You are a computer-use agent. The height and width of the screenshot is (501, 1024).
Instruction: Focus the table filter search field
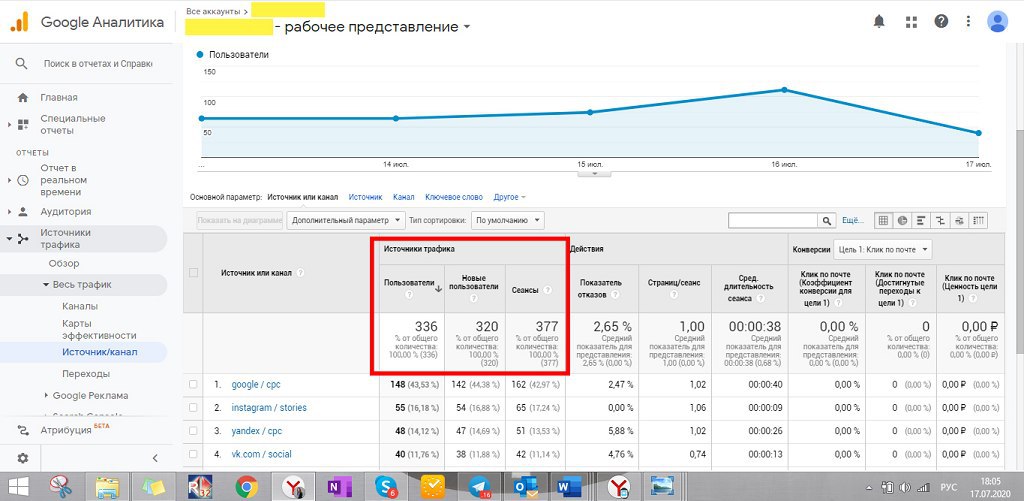(773, 221)
